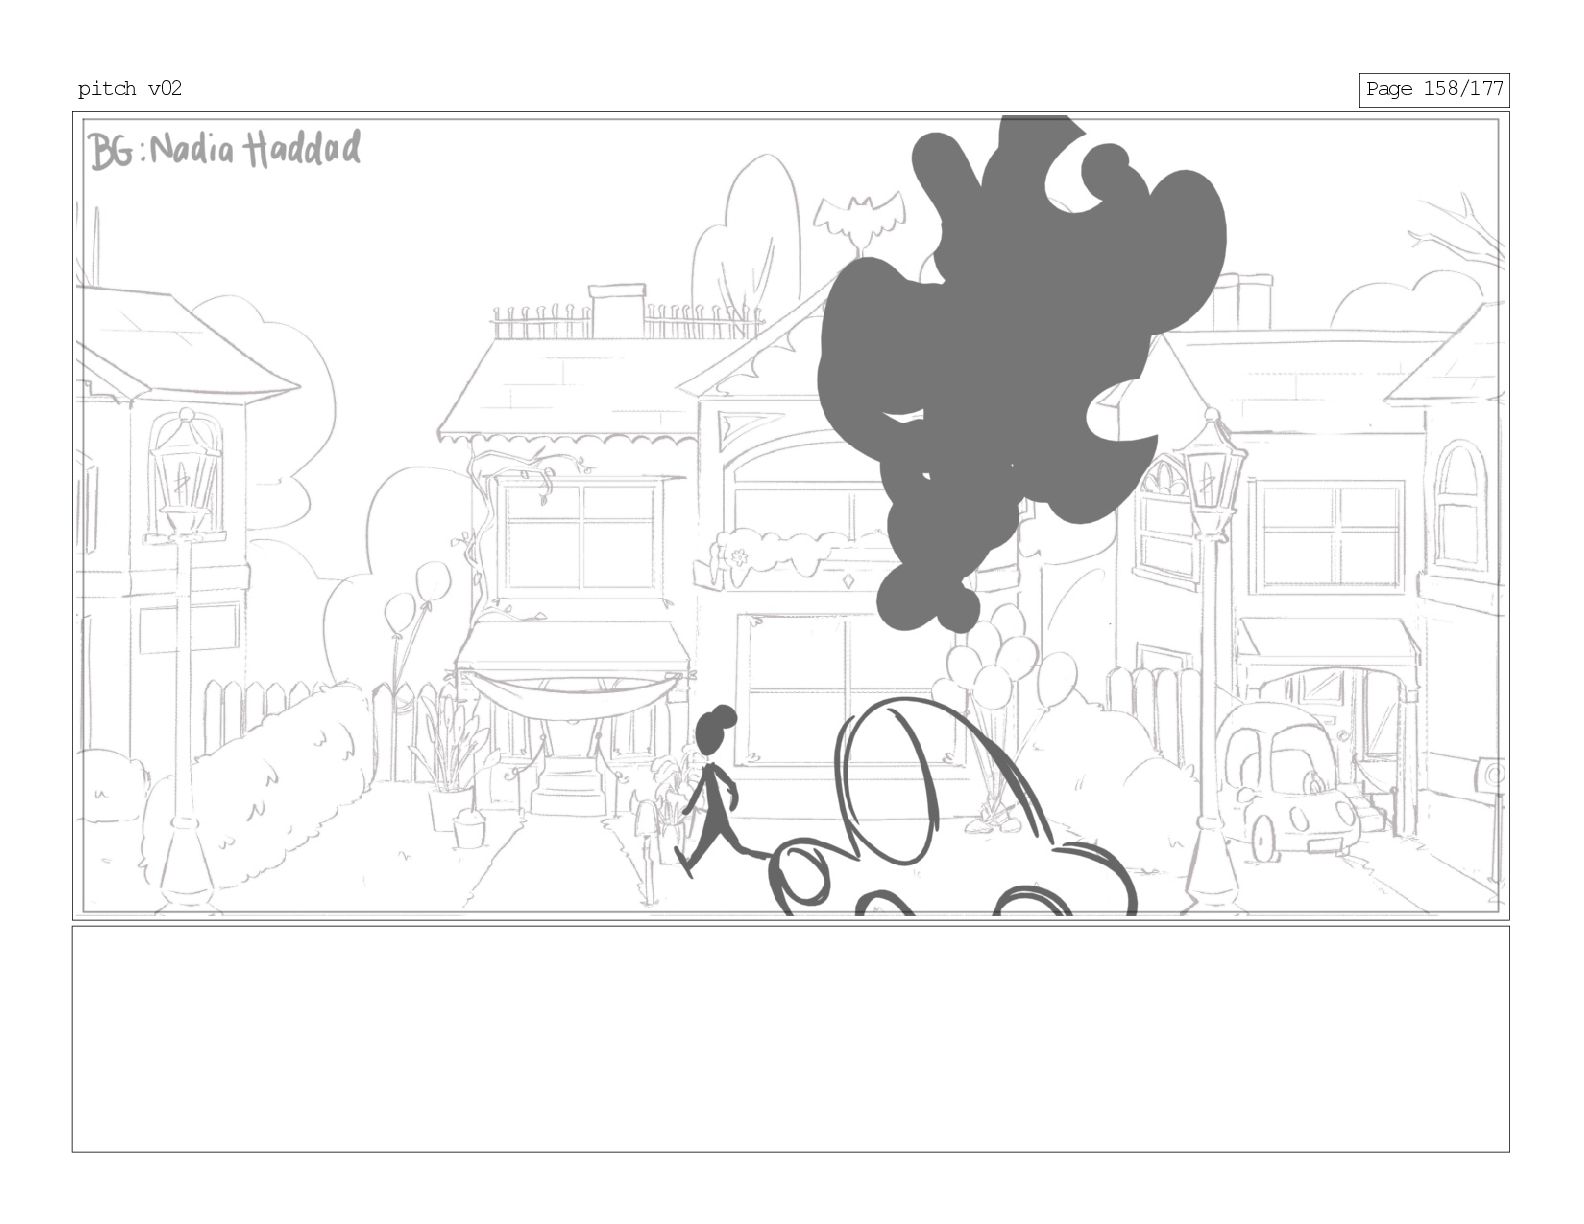
Task: Click the 'Page 158/177' page counter
Action: [1434, 89]
